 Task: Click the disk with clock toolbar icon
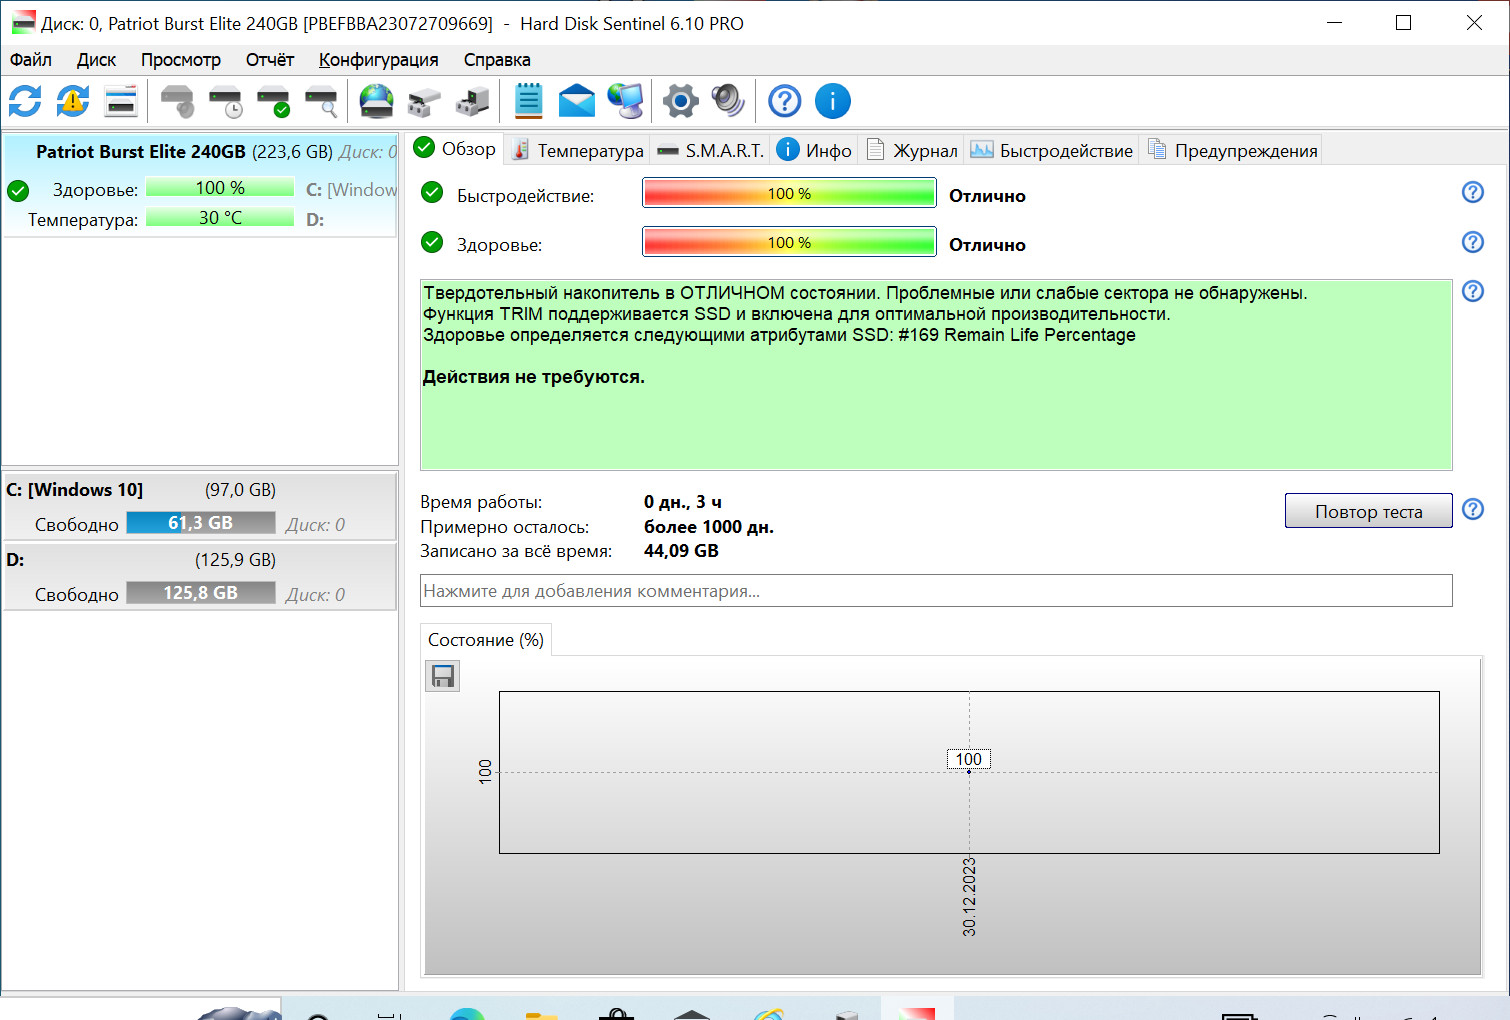225,101
